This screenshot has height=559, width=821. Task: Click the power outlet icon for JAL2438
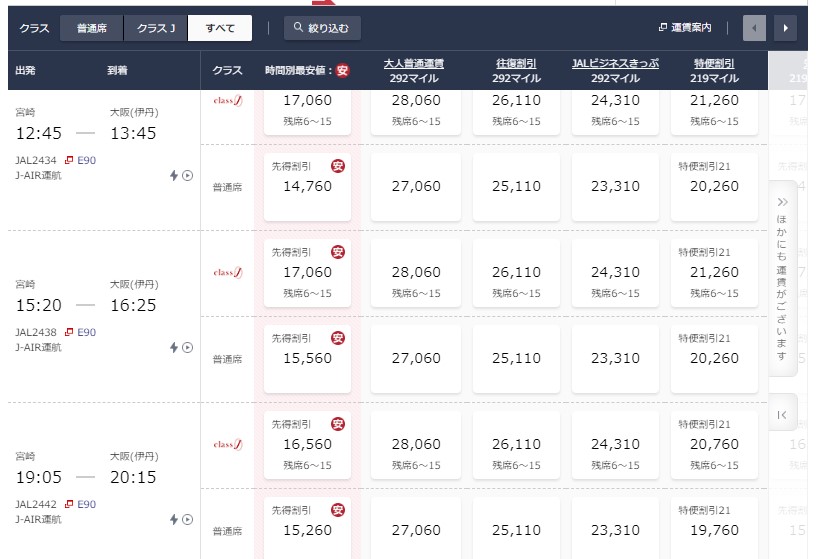(x=174, y=348)
